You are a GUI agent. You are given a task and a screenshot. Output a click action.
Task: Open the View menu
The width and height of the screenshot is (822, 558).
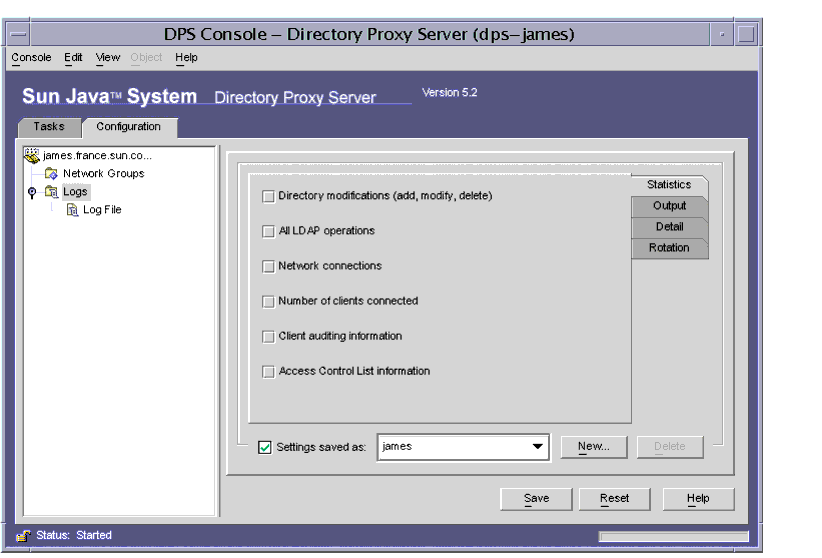[x=107, y=58]
